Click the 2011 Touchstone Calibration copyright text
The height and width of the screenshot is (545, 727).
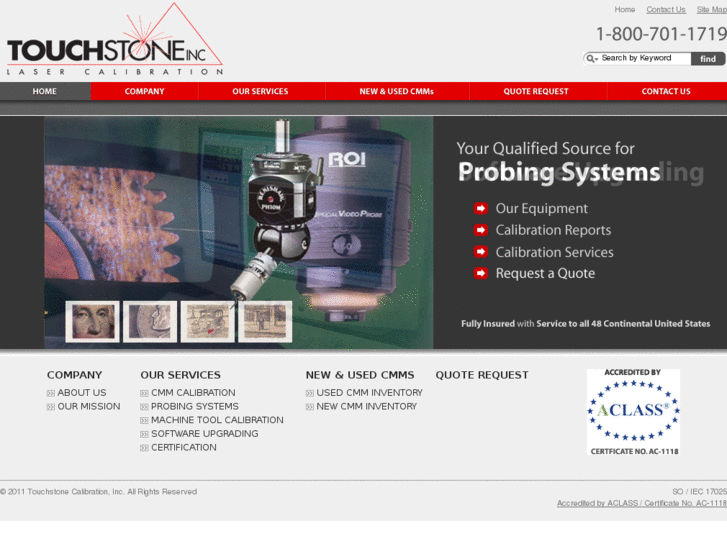tap(98, 492)
